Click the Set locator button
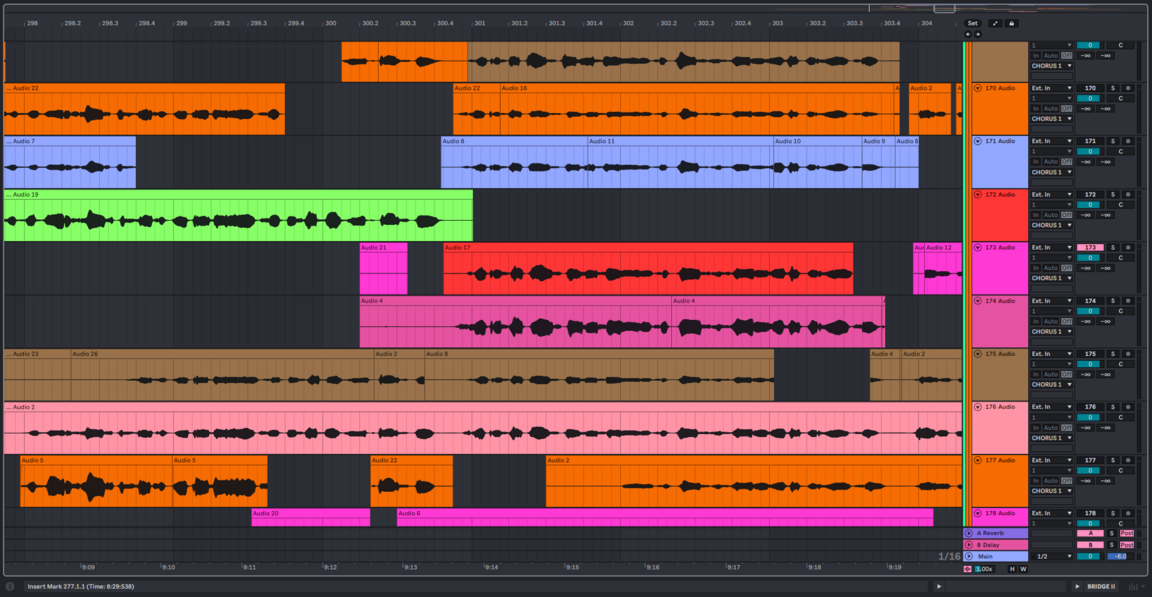 point(973,23)
